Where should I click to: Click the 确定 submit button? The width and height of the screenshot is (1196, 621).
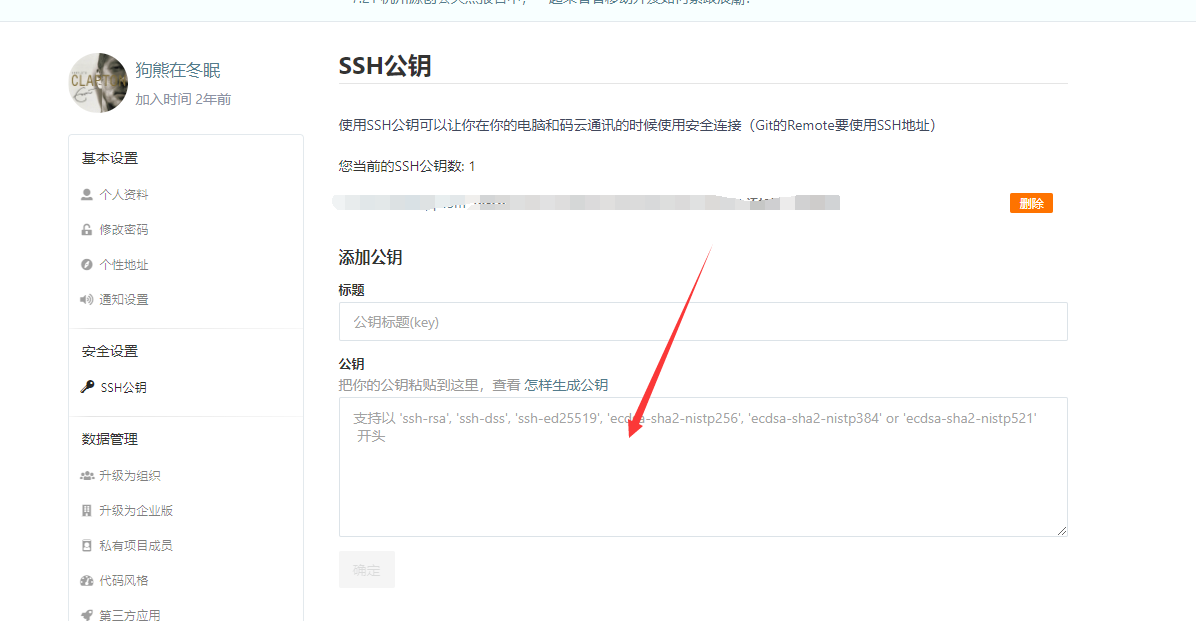(x=367, y=570)
